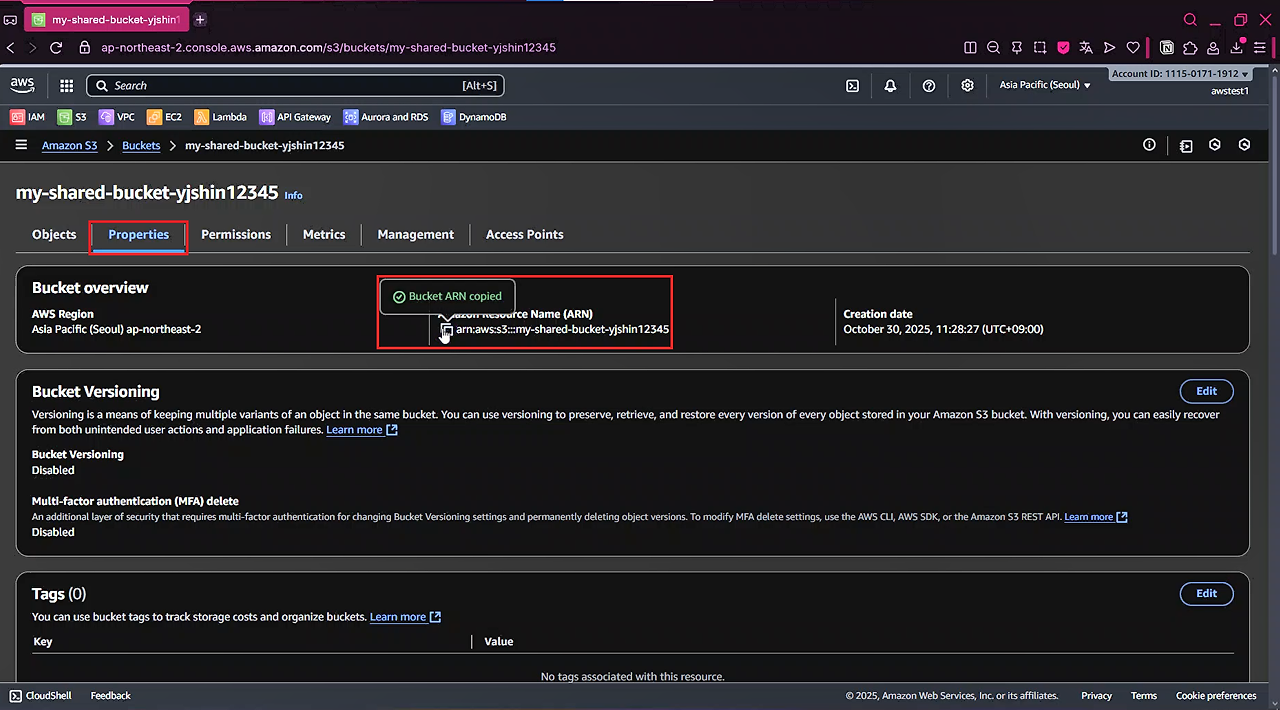The width and height of the screenshot is (1280, 710).
Task: Click the browser address bar URL
Action: [x=328, y=47]
